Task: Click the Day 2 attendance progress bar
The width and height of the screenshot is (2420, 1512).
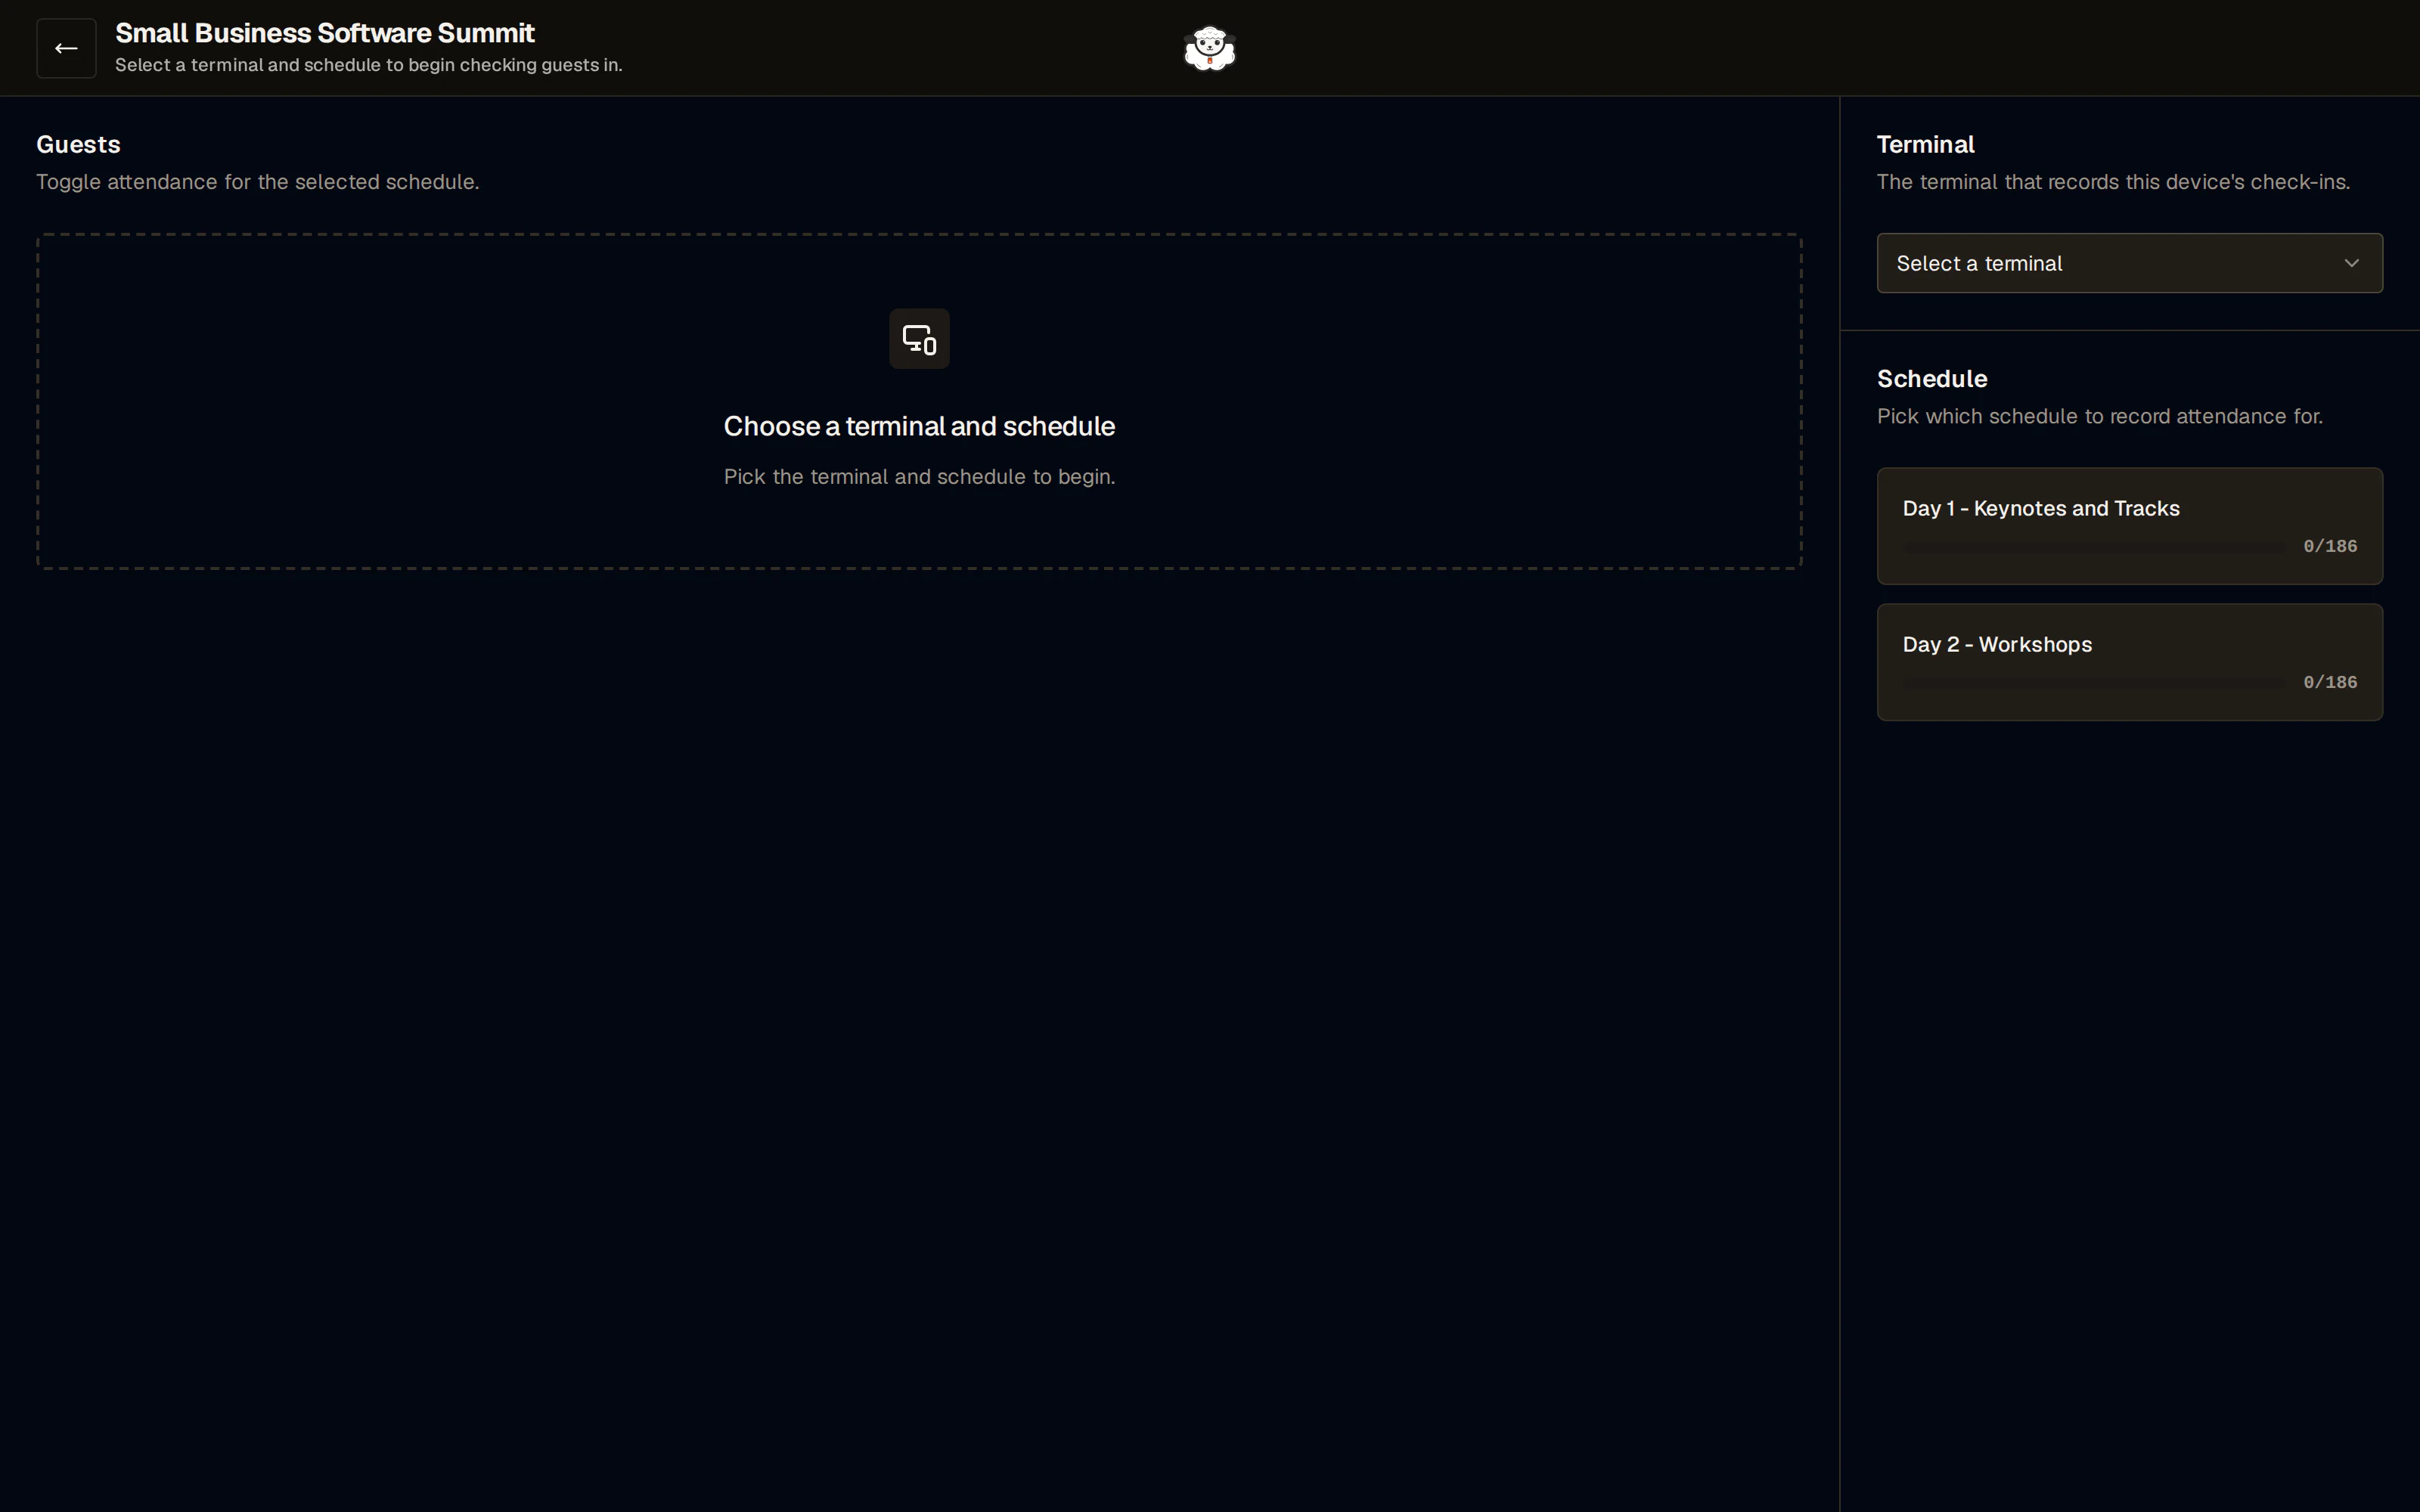Action: tap(2094, 683)
